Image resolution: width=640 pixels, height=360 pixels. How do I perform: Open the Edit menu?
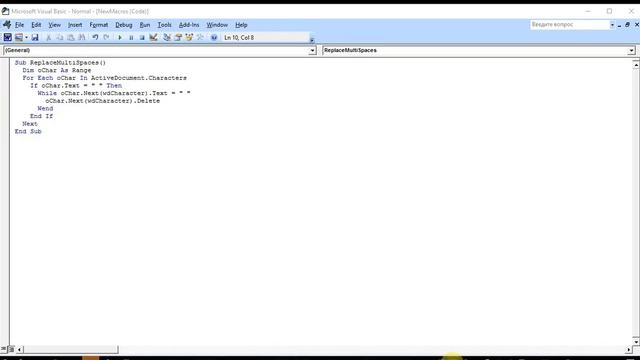coord(36,25)
